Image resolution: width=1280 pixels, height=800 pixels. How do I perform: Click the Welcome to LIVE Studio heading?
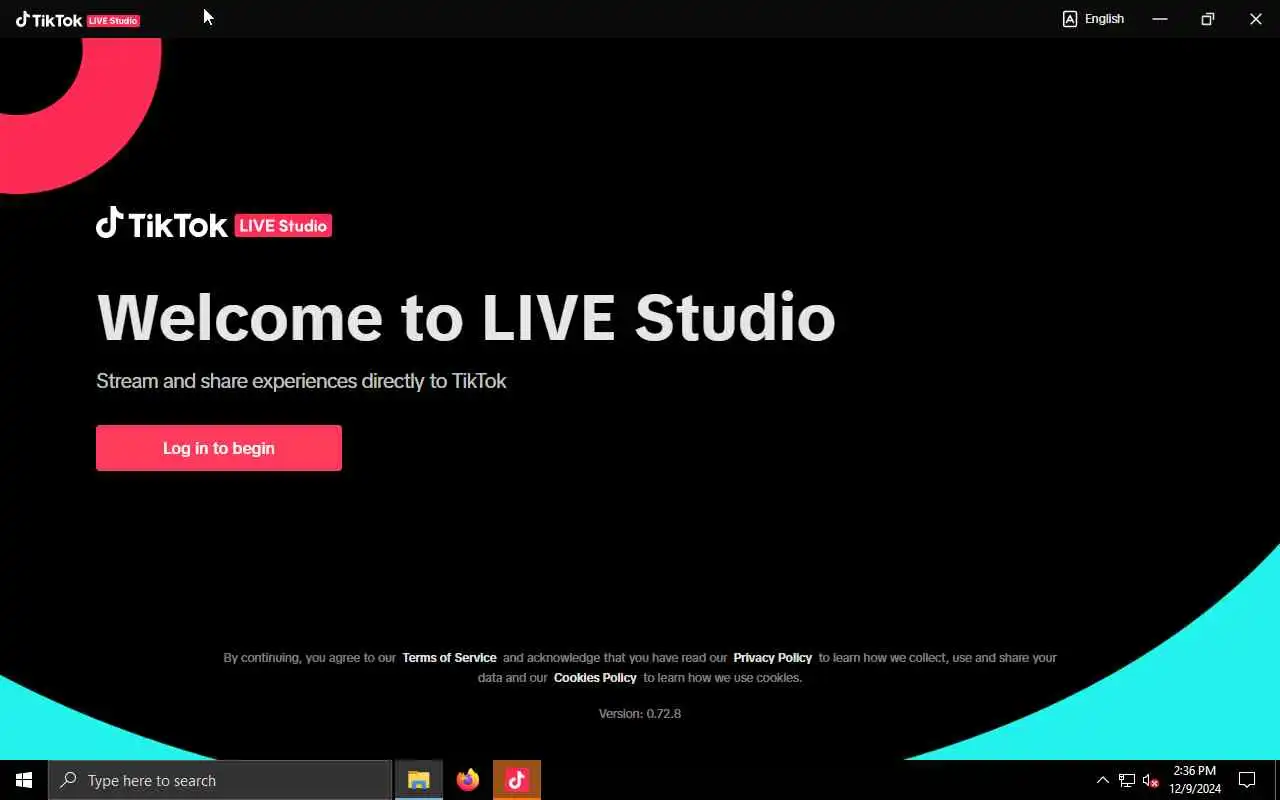(x=466, y=318)
